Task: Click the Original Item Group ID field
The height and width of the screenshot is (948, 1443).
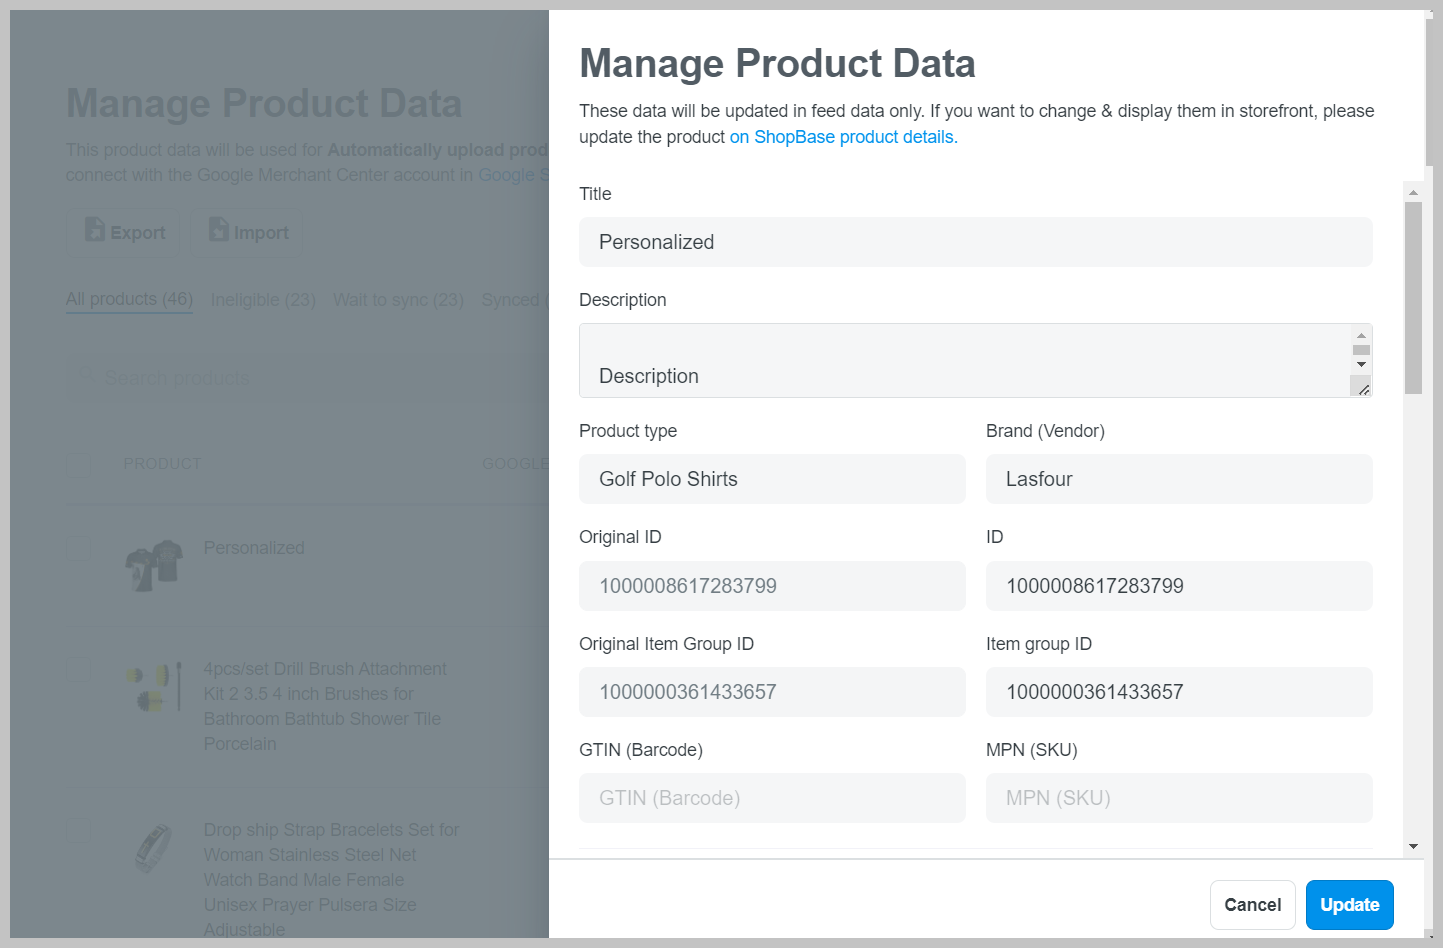Action: pos(772,692)
